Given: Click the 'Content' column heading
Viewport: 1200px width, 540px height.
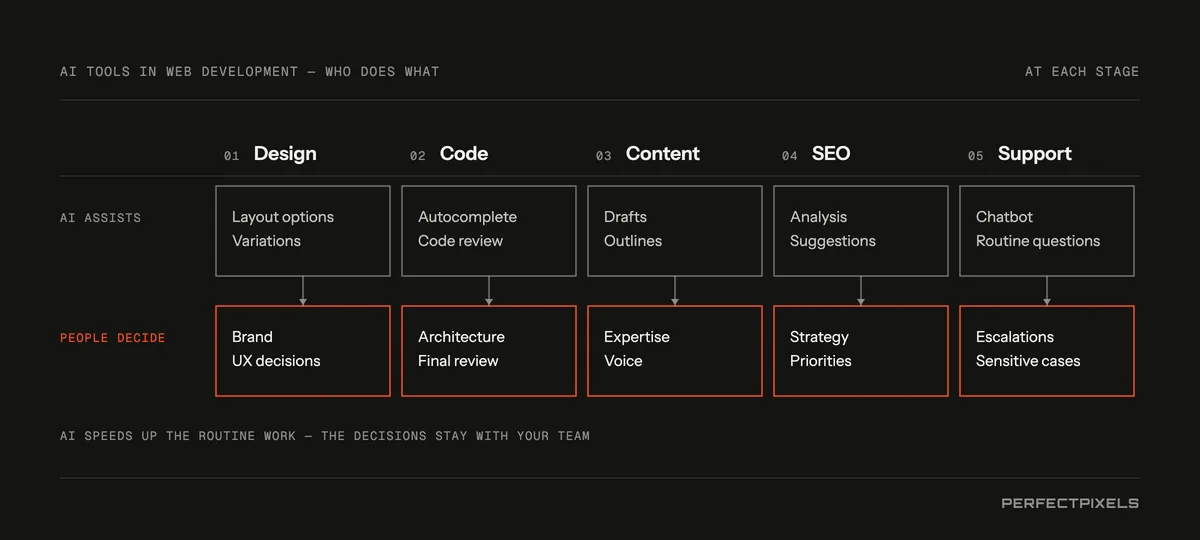Looking at the screenshot, I should 663,154.
